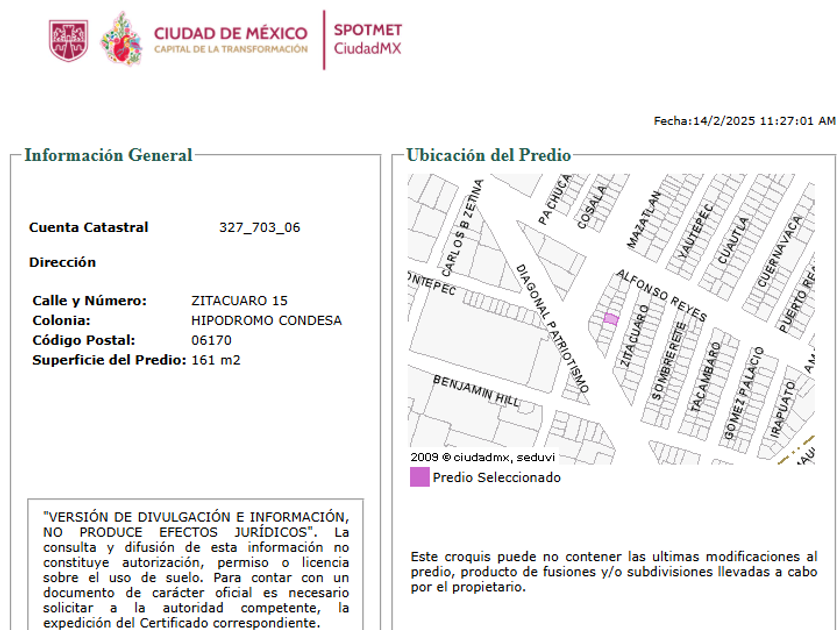Click the IRAPUATO street label on map

[x=783, y=409]
